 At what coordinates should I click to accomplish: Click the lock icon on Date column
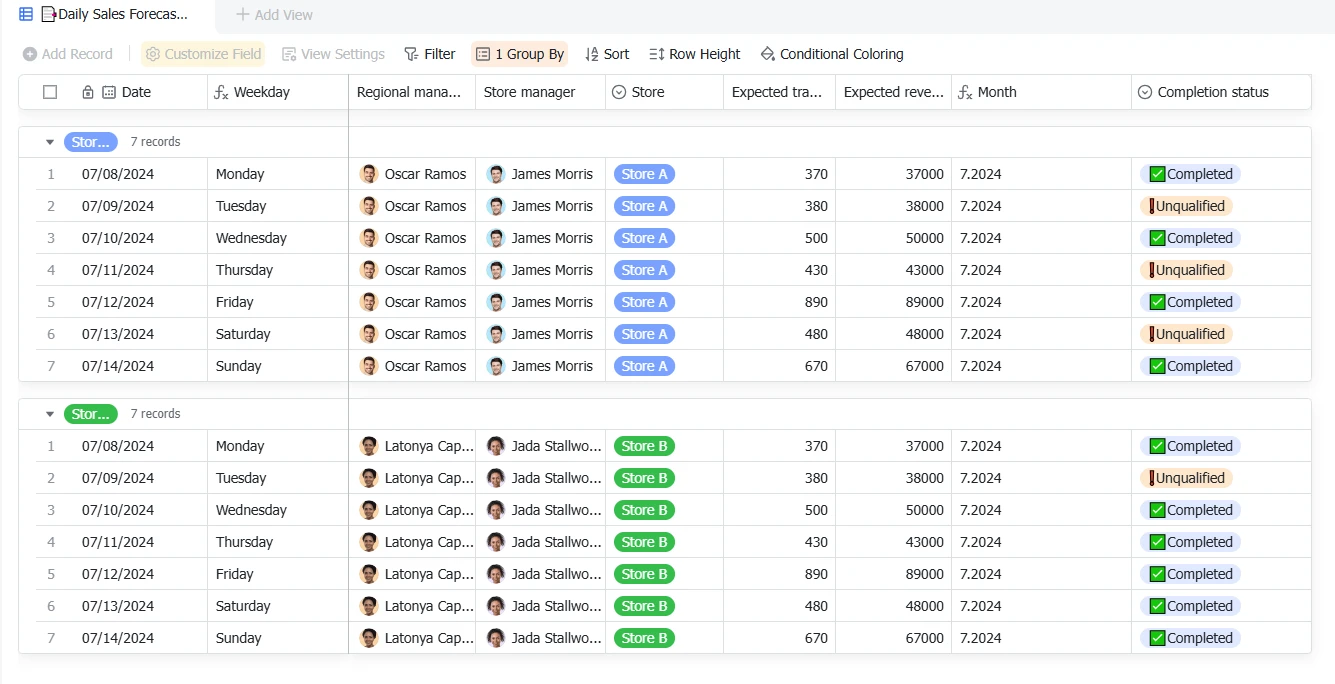(x=88, y=92)
